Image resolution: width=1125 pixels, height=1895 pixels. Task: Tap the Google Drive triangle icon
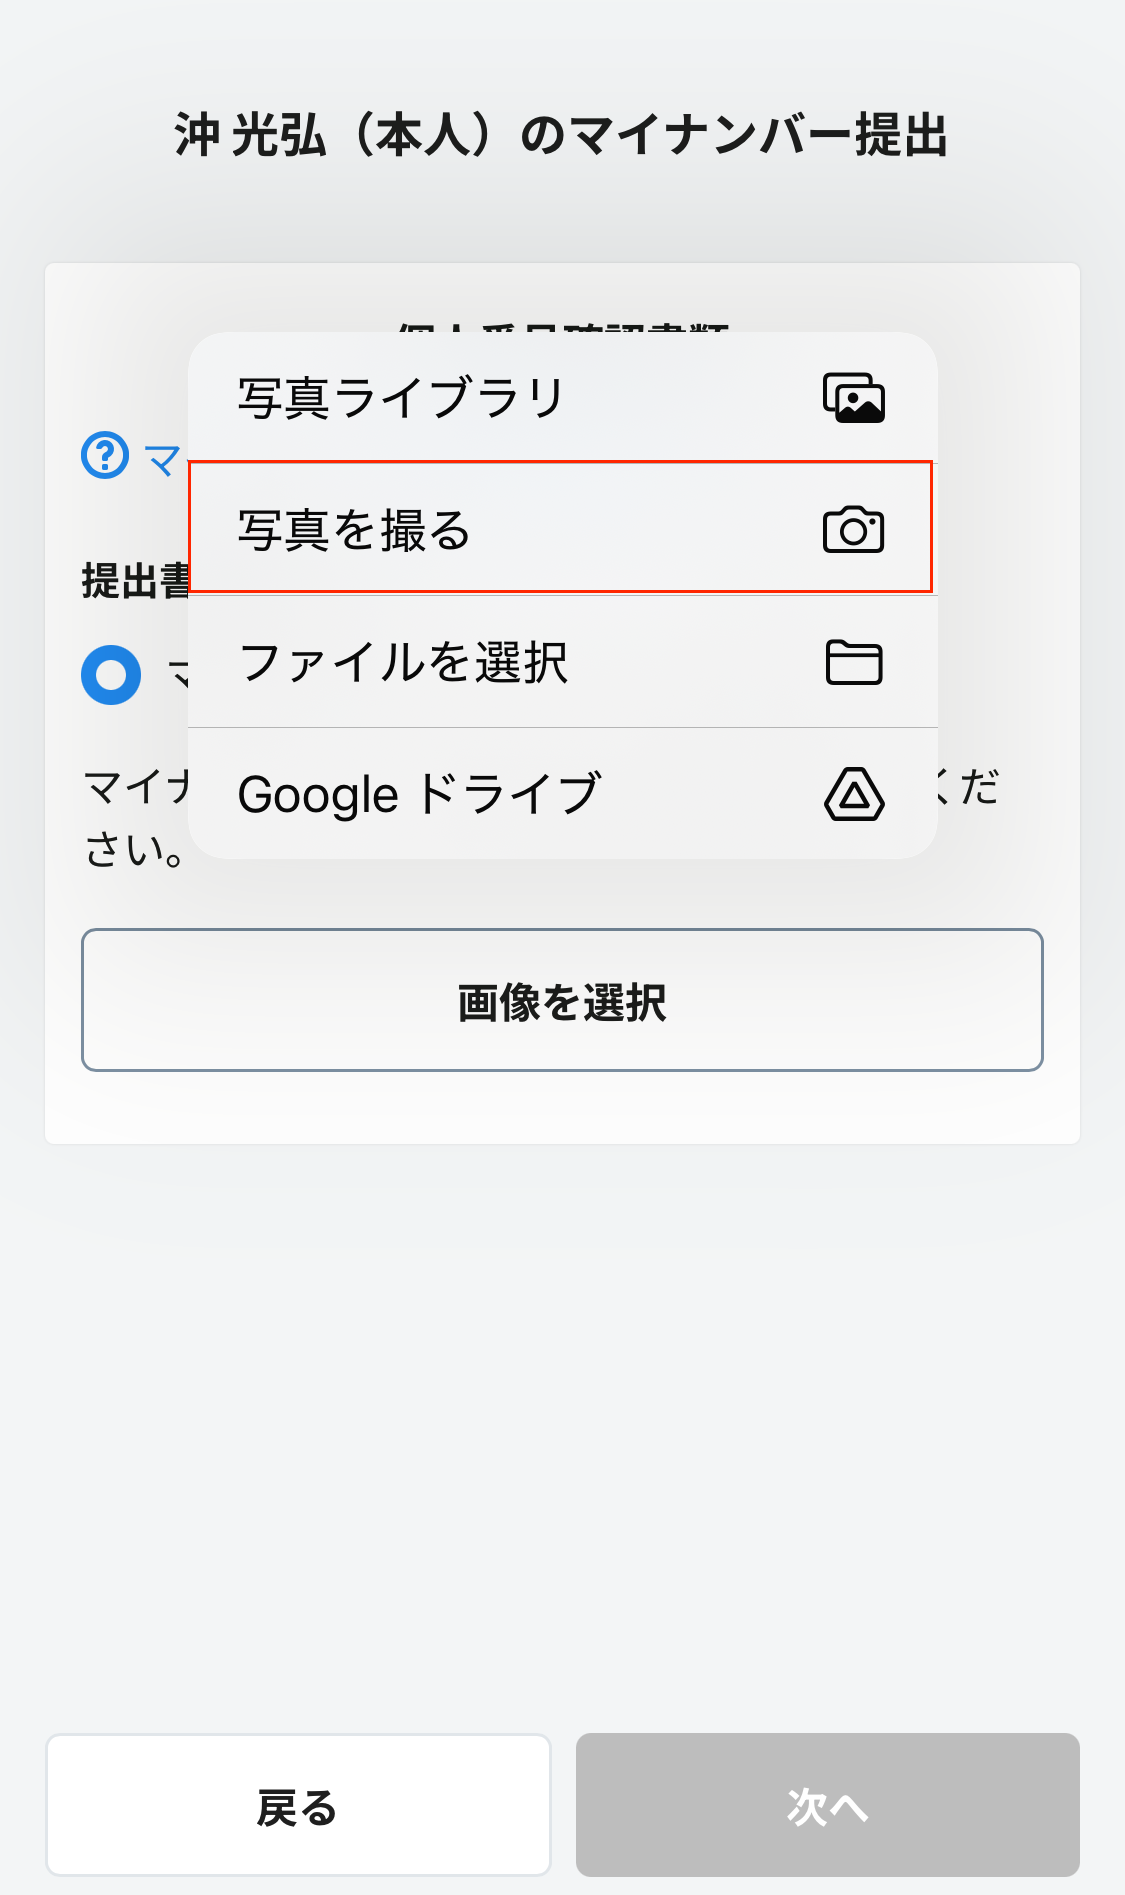tap(854, 795)
